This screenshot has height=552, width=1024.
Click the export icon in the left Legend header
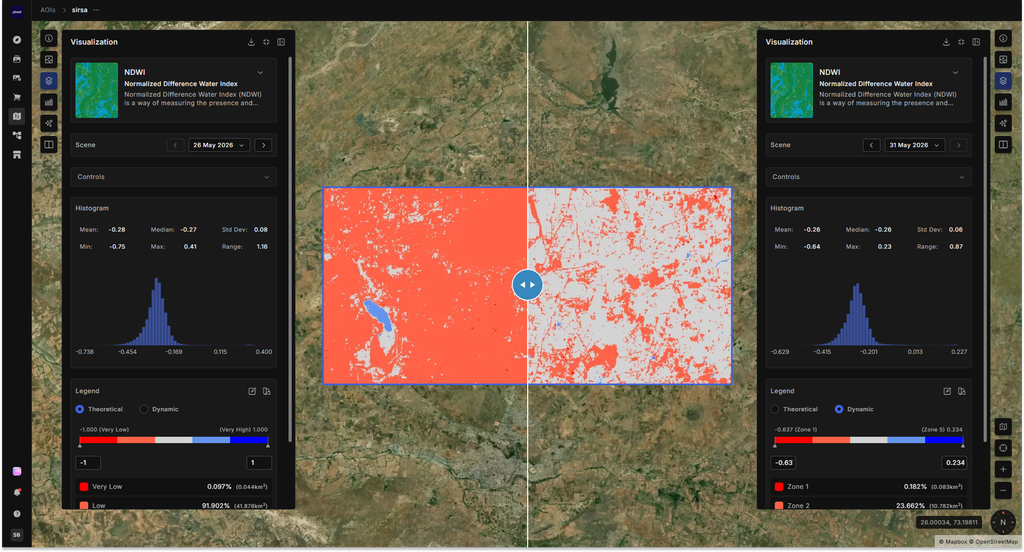point(252,391)
